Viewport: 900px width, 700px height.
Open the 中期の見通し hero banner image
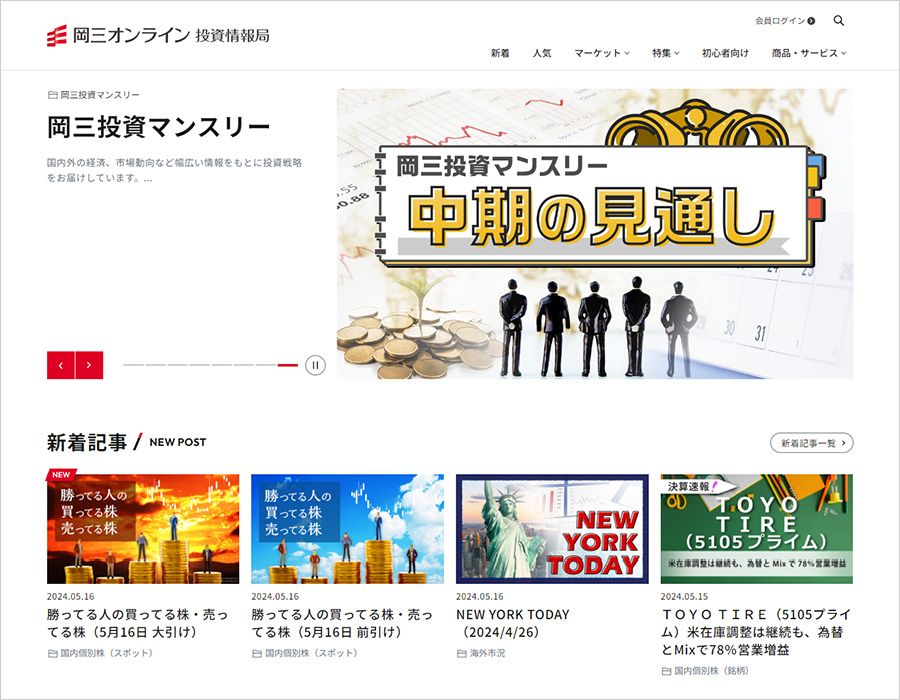click(x=595, y=234)
